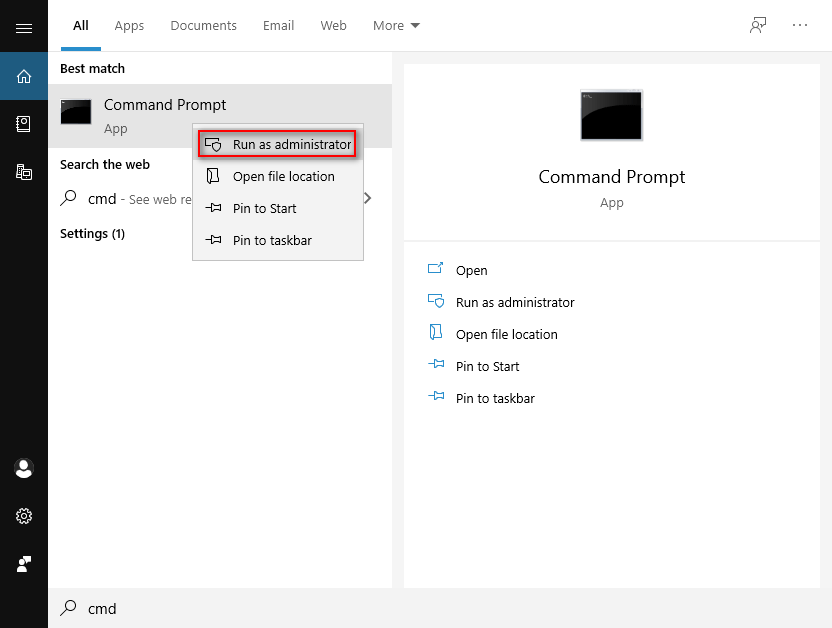Open the hamburger menu in the sidebar
Viewport: 832px width, 628px height.
(x=24, y=26)
